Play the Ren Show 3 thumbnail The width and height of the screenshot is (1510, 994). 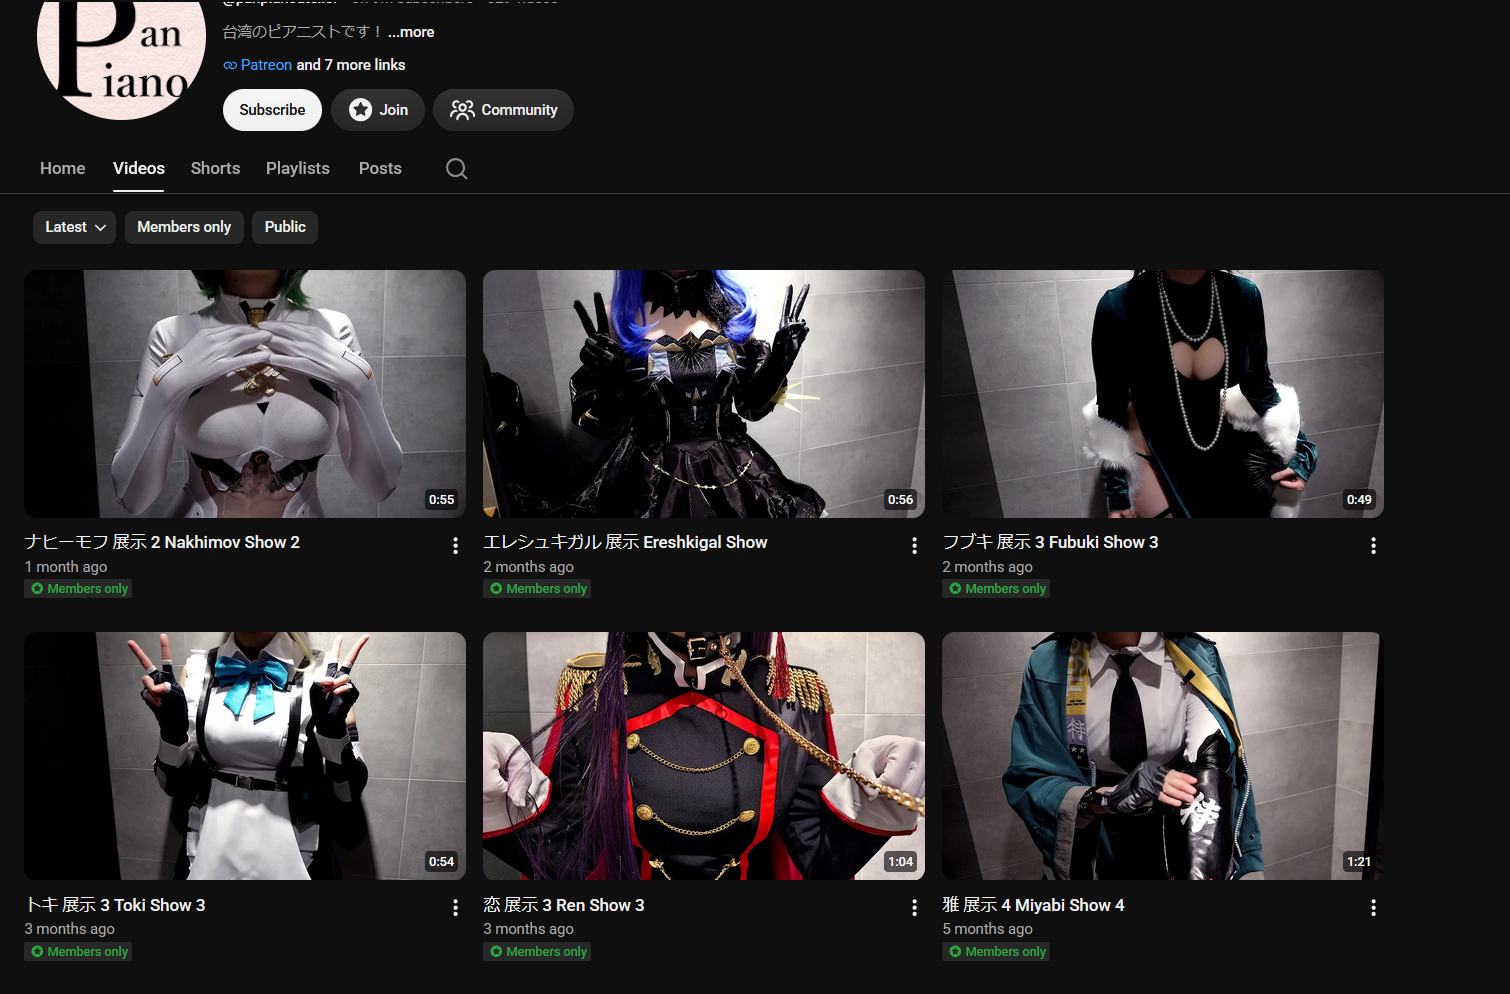(704, 756)
